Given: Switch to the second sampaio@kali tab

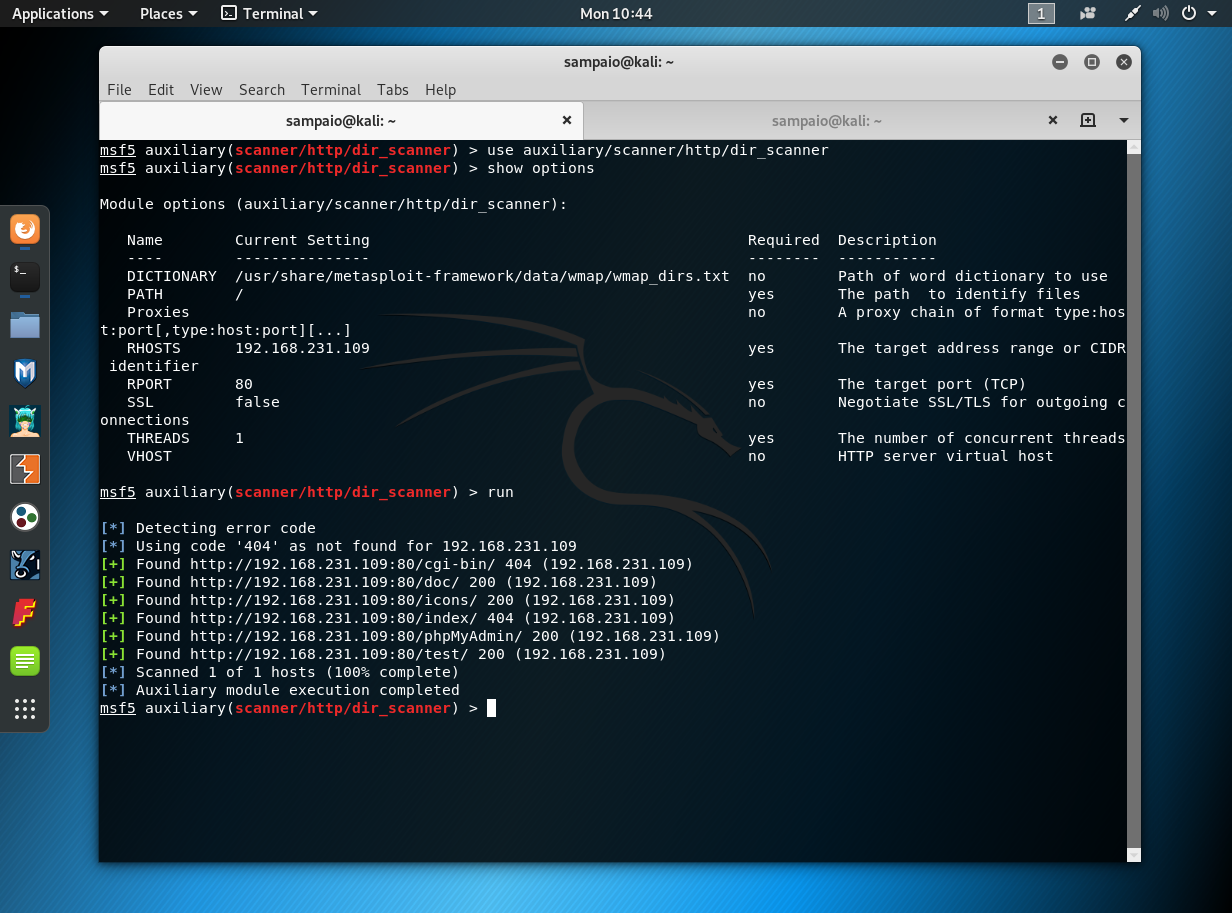Looking at the screenshot, I should click(x=826, y=120).
